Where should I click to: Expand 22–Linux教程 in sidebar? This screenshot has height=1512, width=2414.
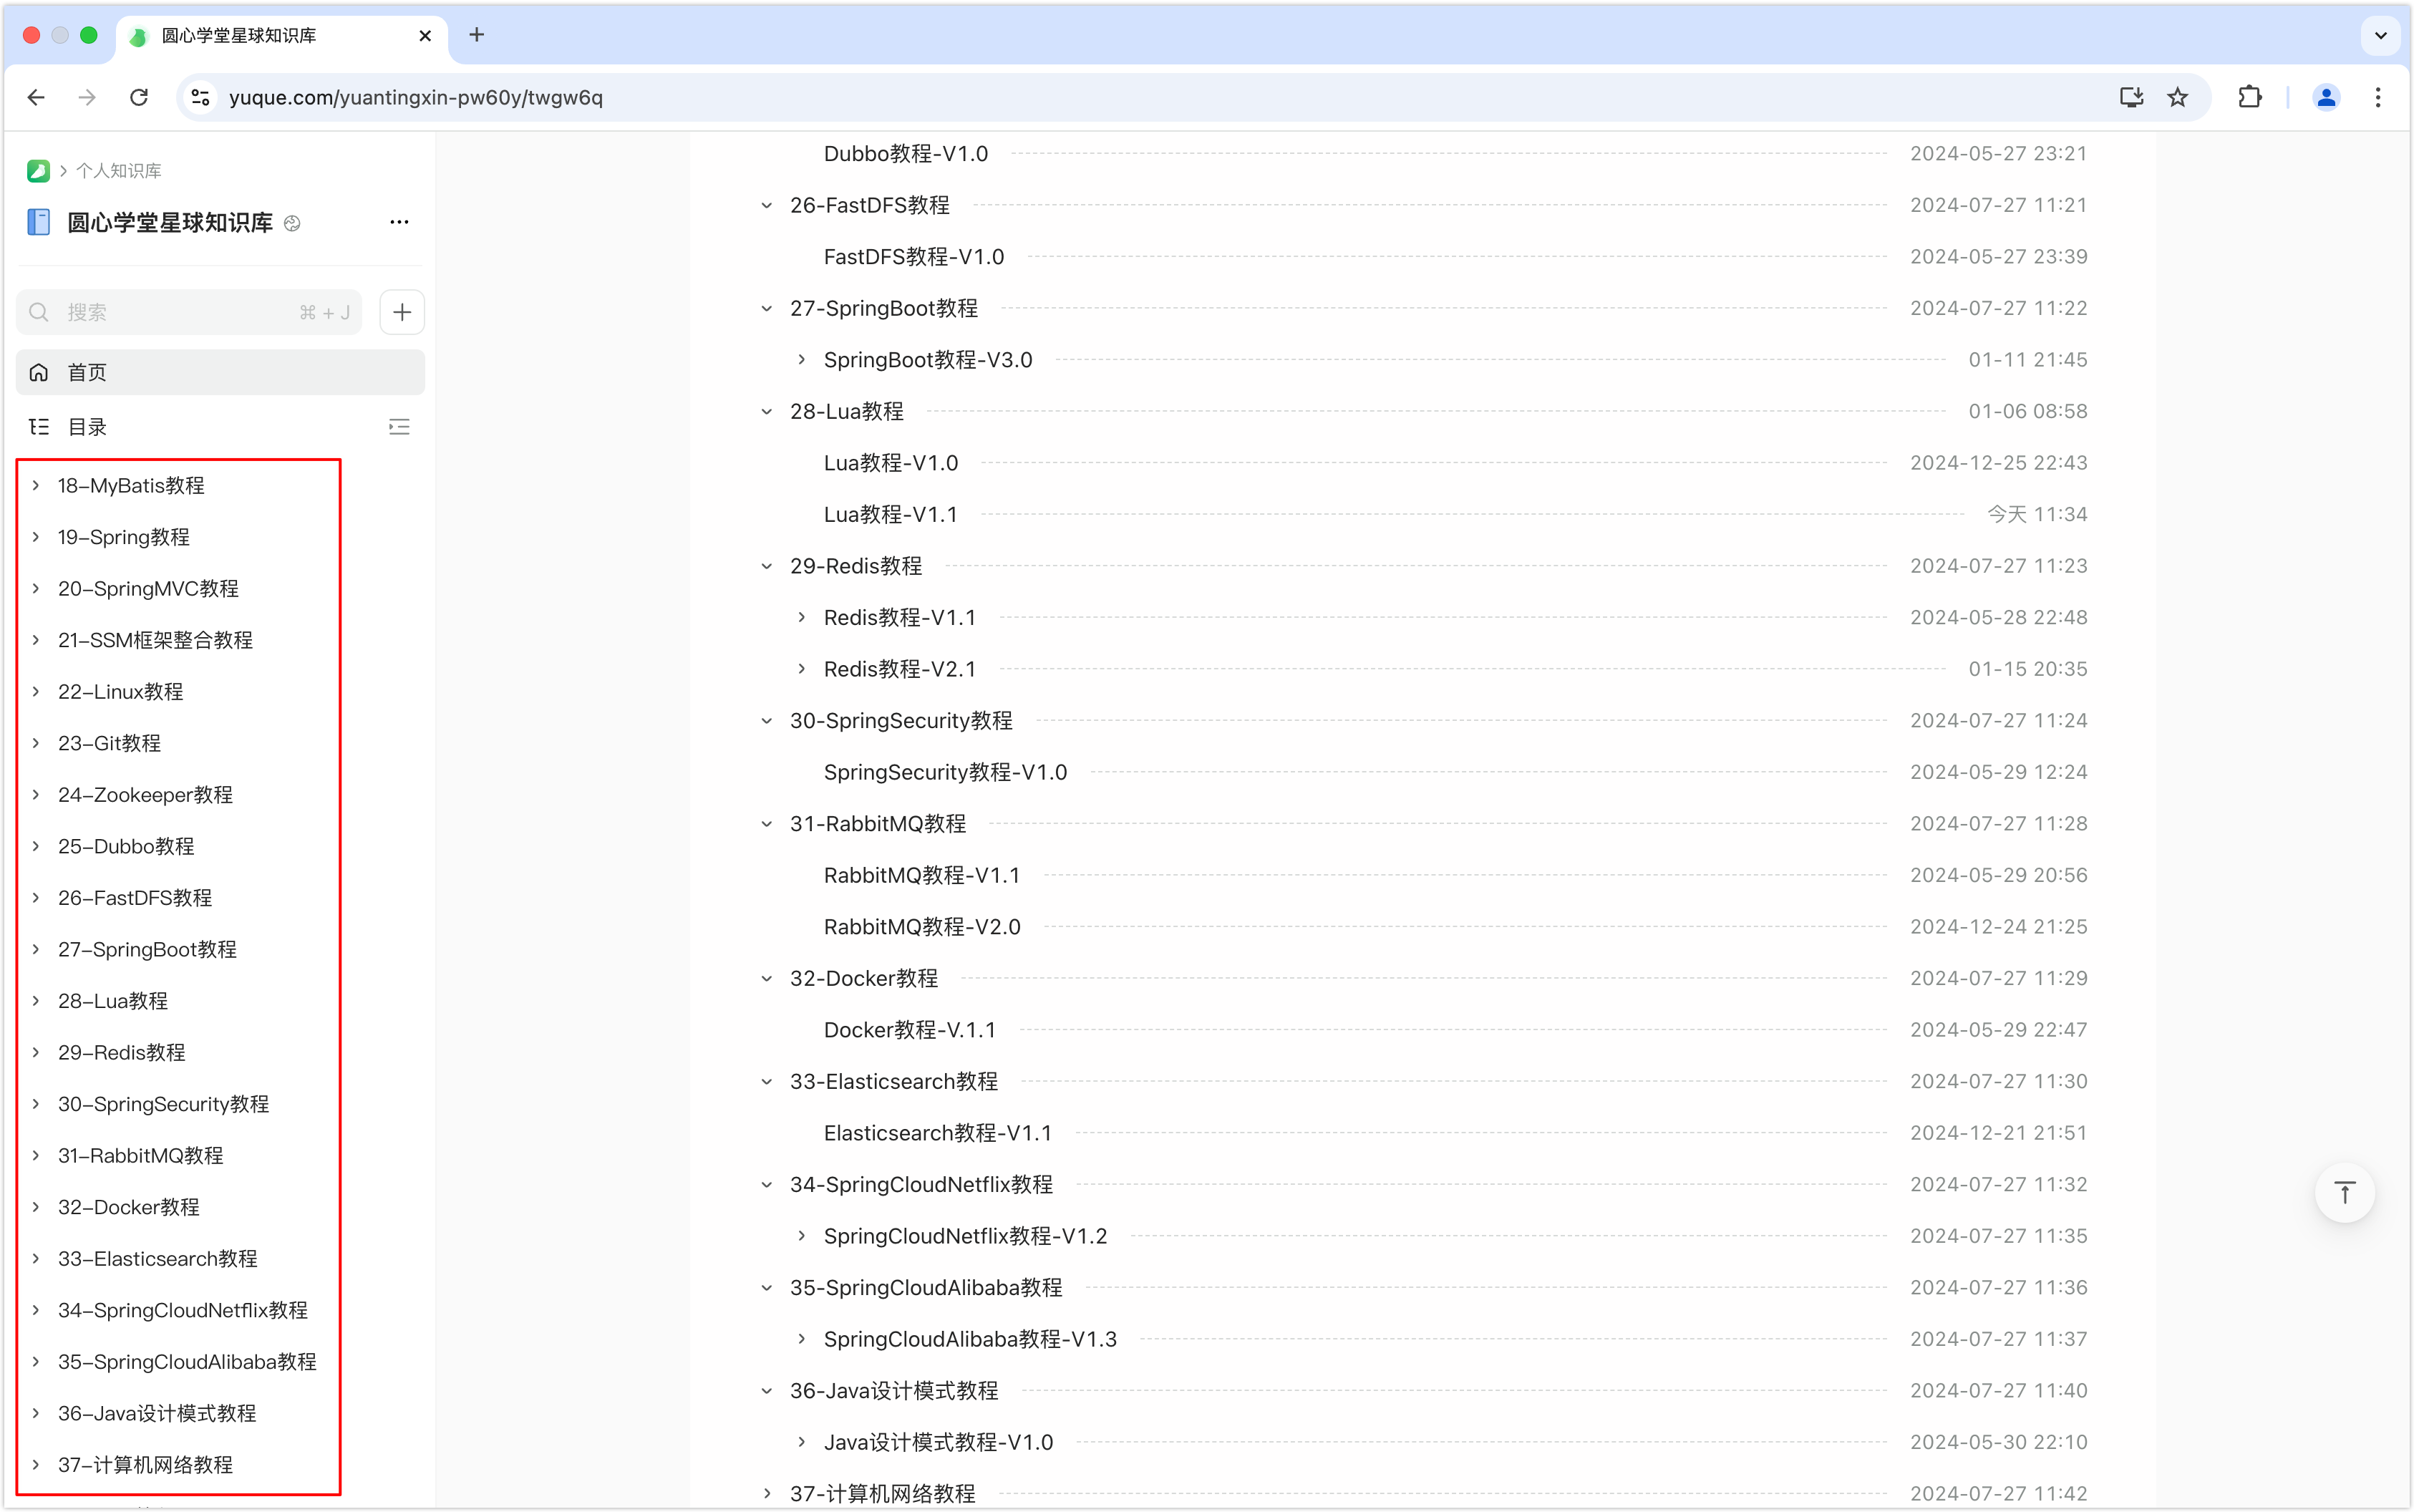pos(36,691)
